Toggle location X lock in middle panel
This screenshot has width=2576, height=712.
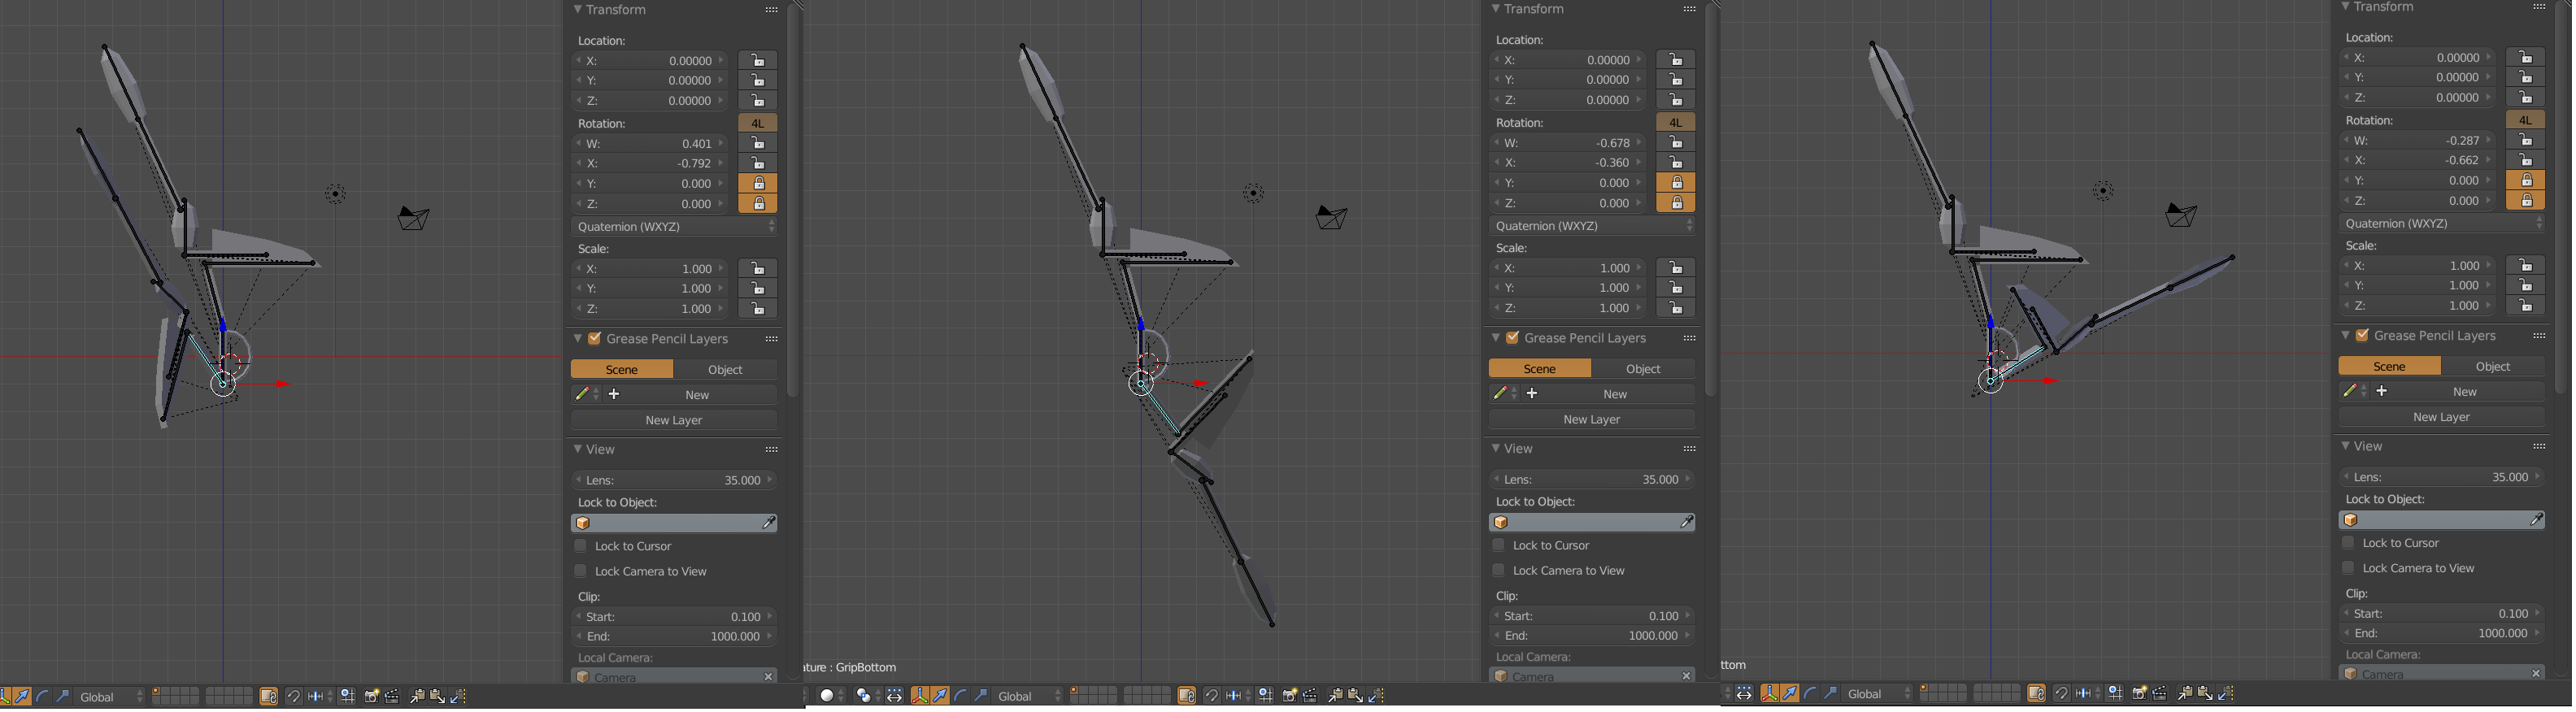(x=1676, y=60)
